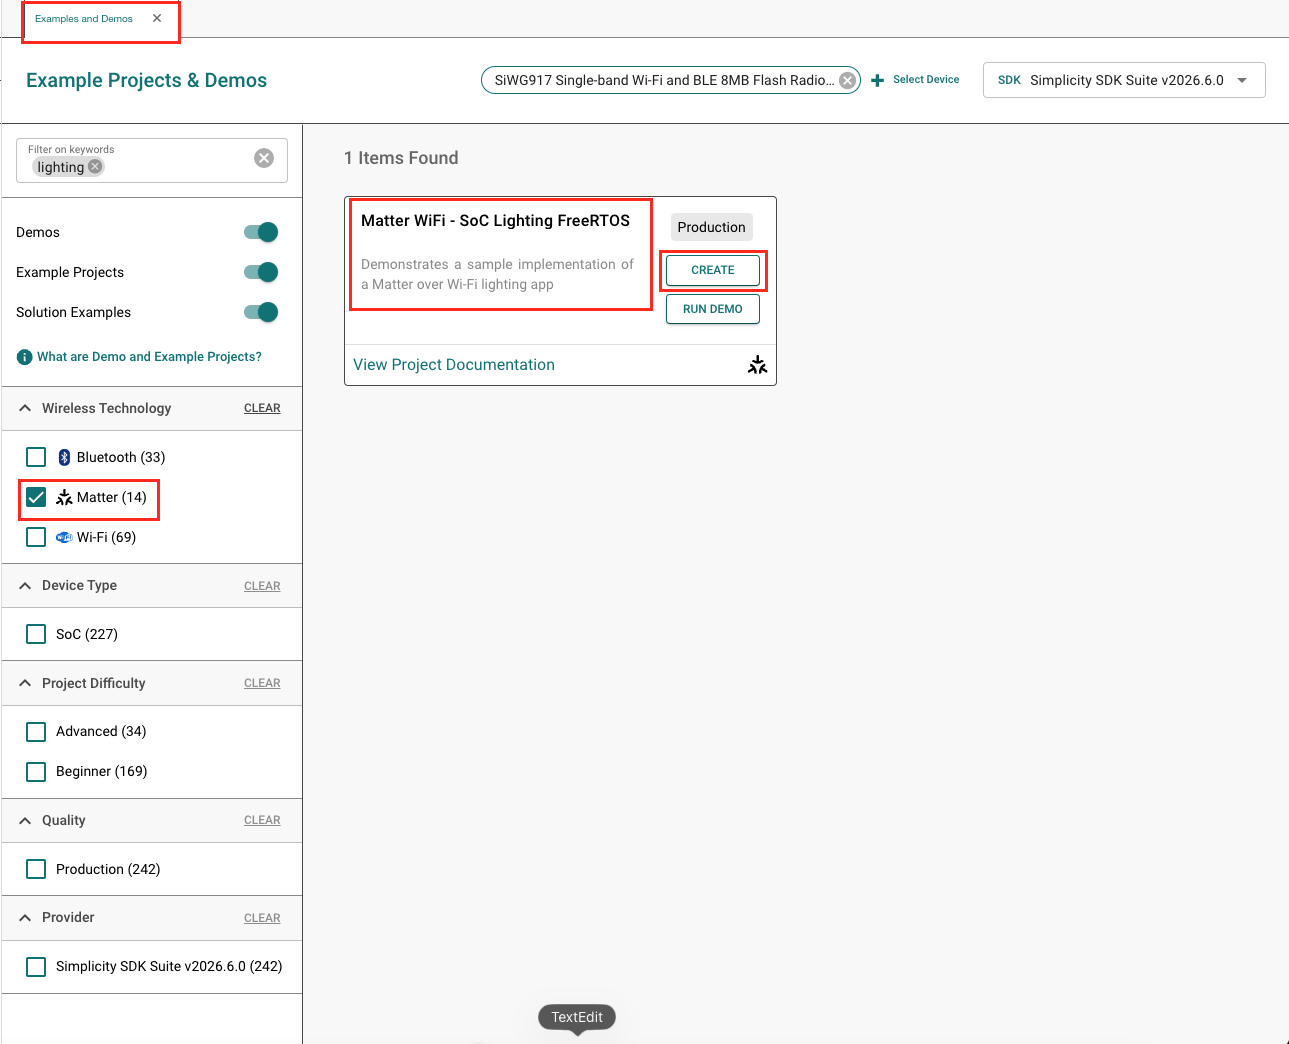Click the Matter icon on the project card
The height and width of the screenshot is (1044, 1289).
pyautogui.click(x=758, y=365)
